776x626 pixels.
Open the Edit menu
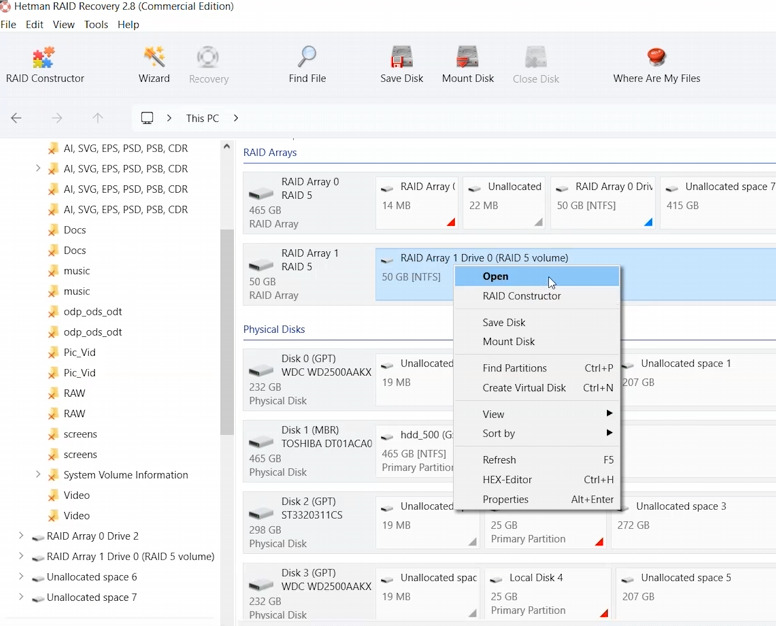[x=34, y=24]
